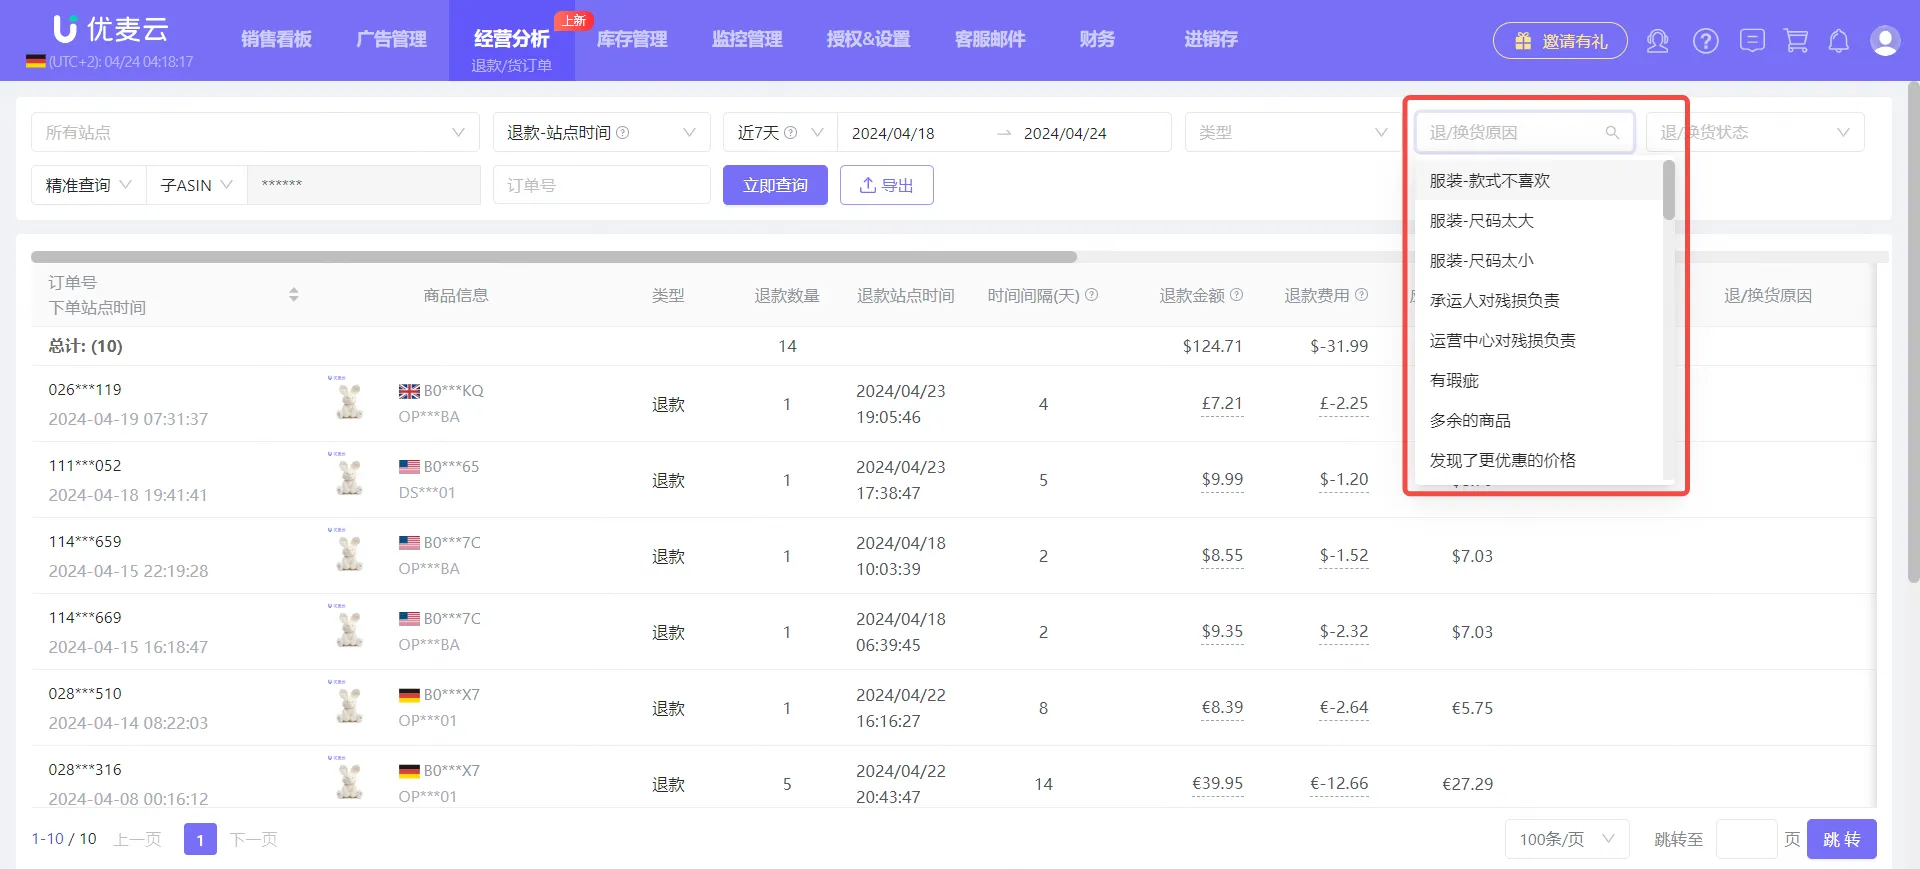Click the horizontal table scrollbar
This screenshot has width=1920, height=869.
coord(554,257)
